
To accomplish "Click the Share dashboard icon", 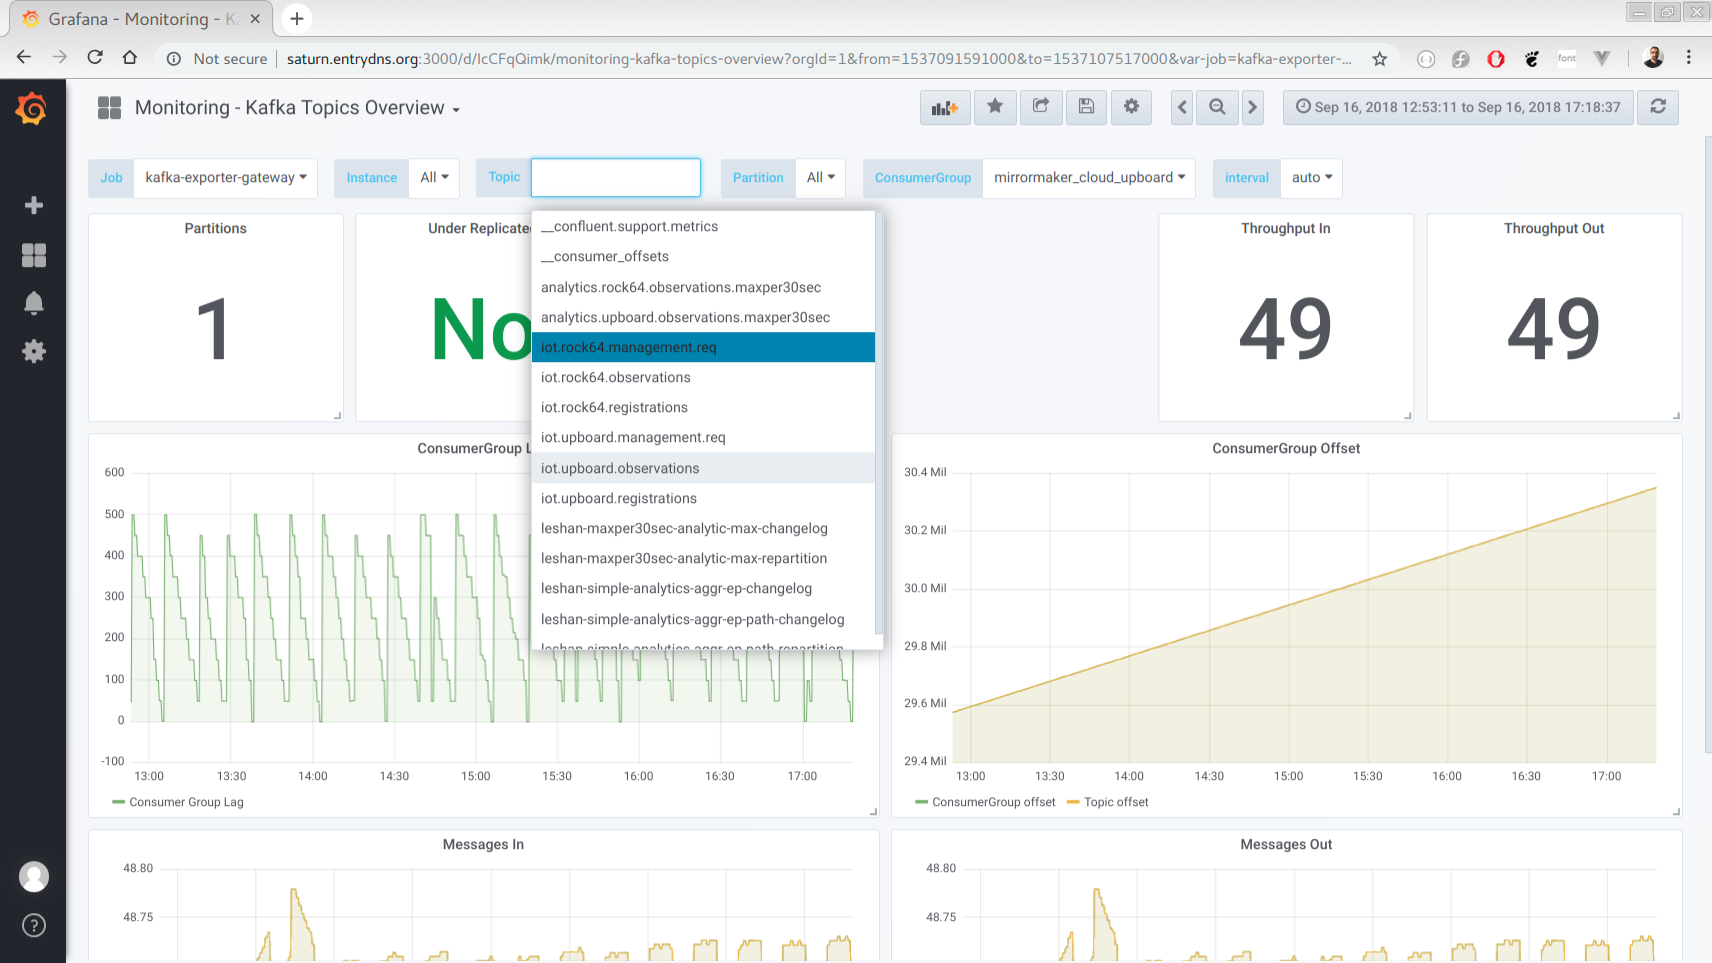I will click(x=1041, y=107).
